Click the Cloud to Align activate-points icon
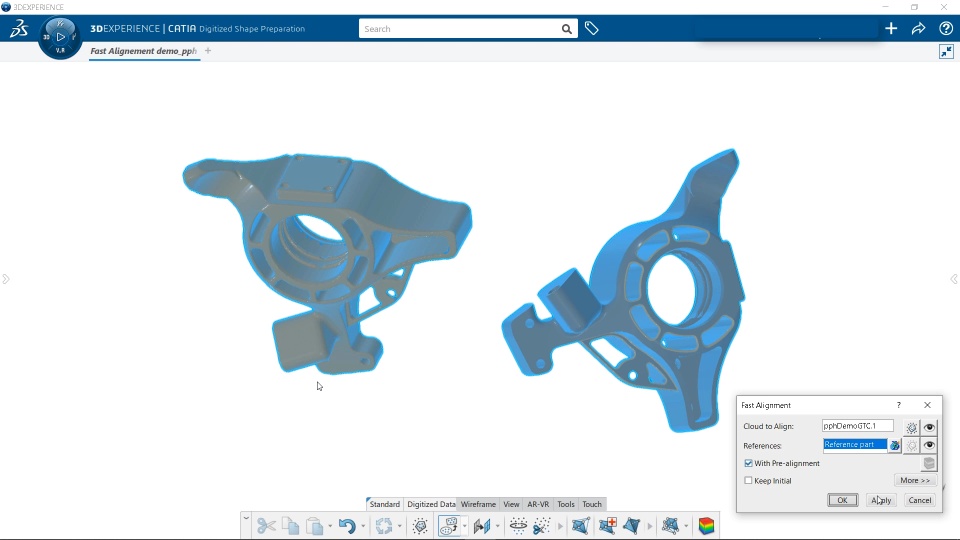 [x=912, y=427]
